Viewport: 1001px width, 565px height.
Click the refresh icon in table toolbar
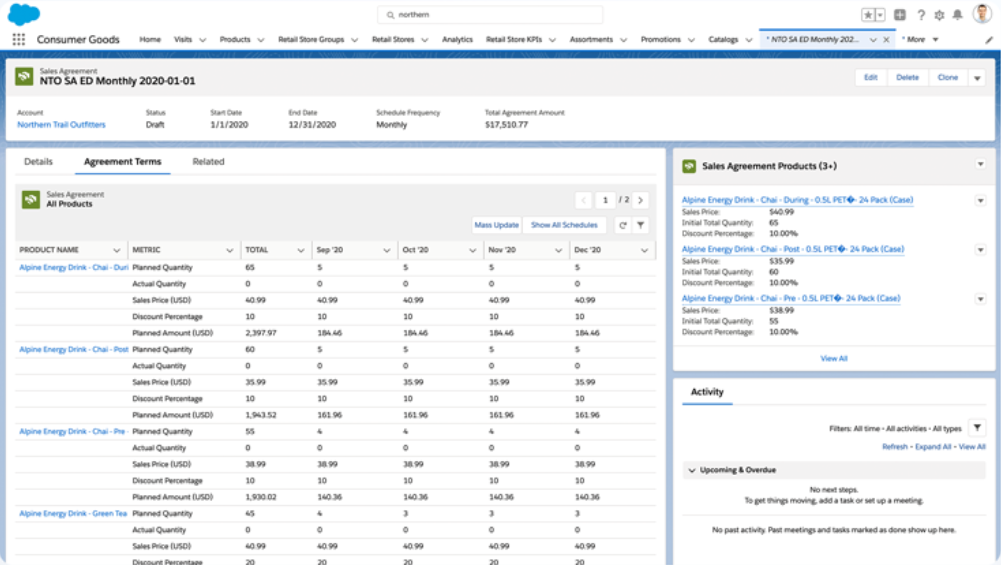[622, 225]
